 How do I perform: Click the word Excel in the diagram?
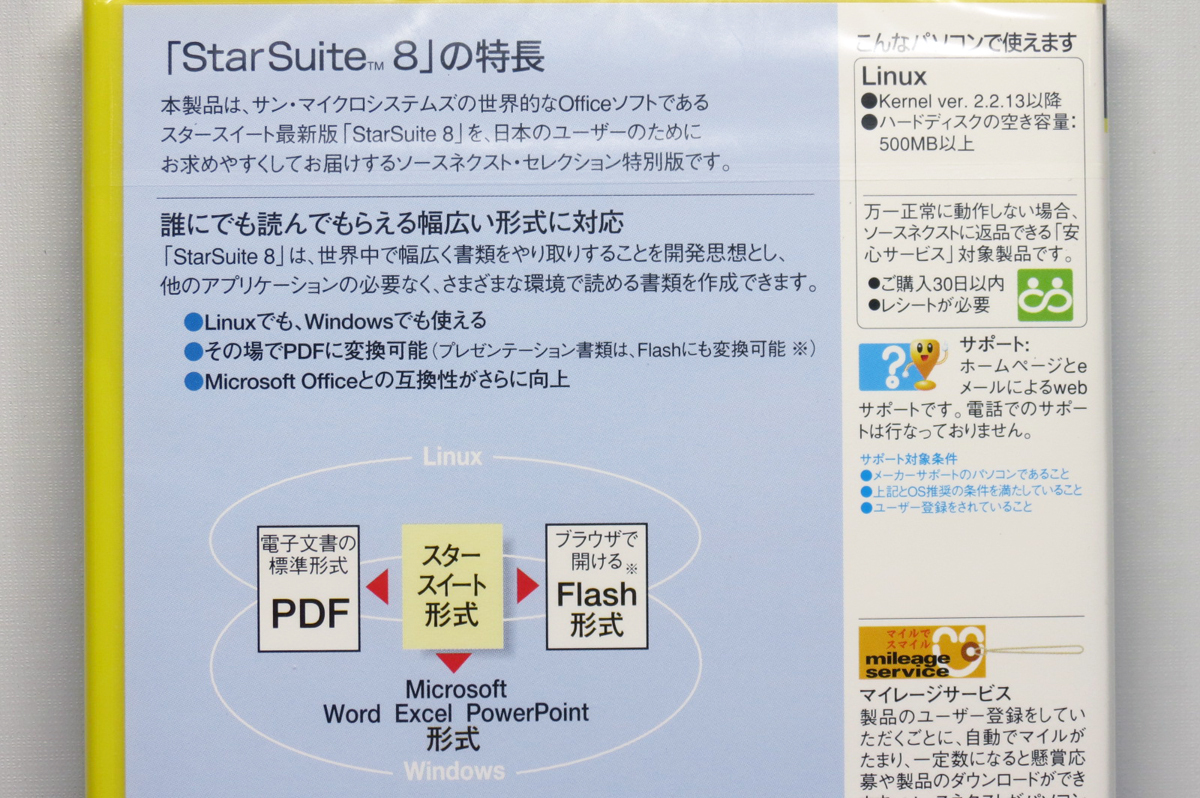pos(424,714)
